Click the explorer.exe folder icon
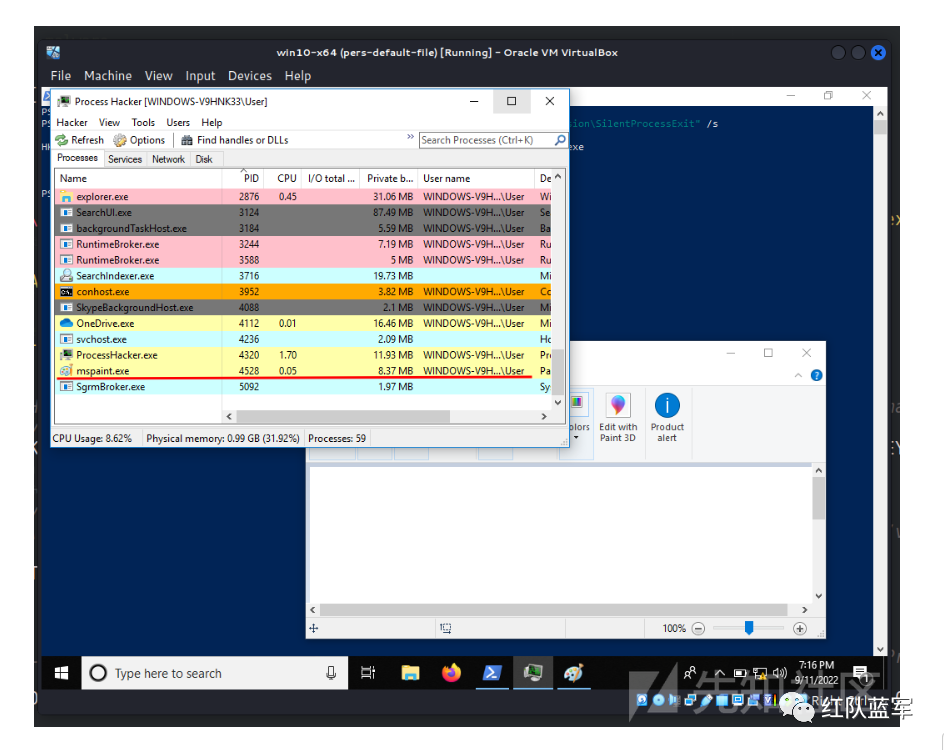Screen dimensions: 944x750 coord(66,197)
